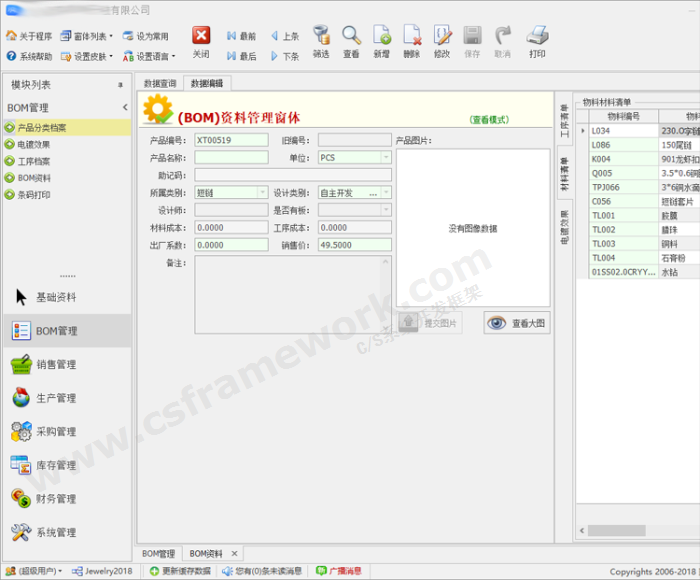Click the 关闭 (Close) red X toolbar icon
The width and height of the screenshot is (700, 580).
click(201, 41)
